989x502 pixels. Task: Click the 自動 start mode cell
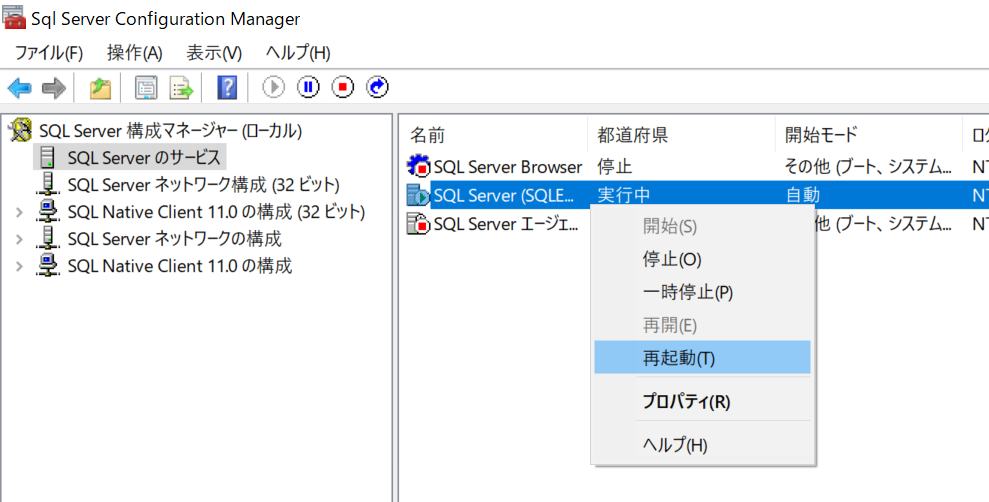pyautogui.click(x=802, y=196)
